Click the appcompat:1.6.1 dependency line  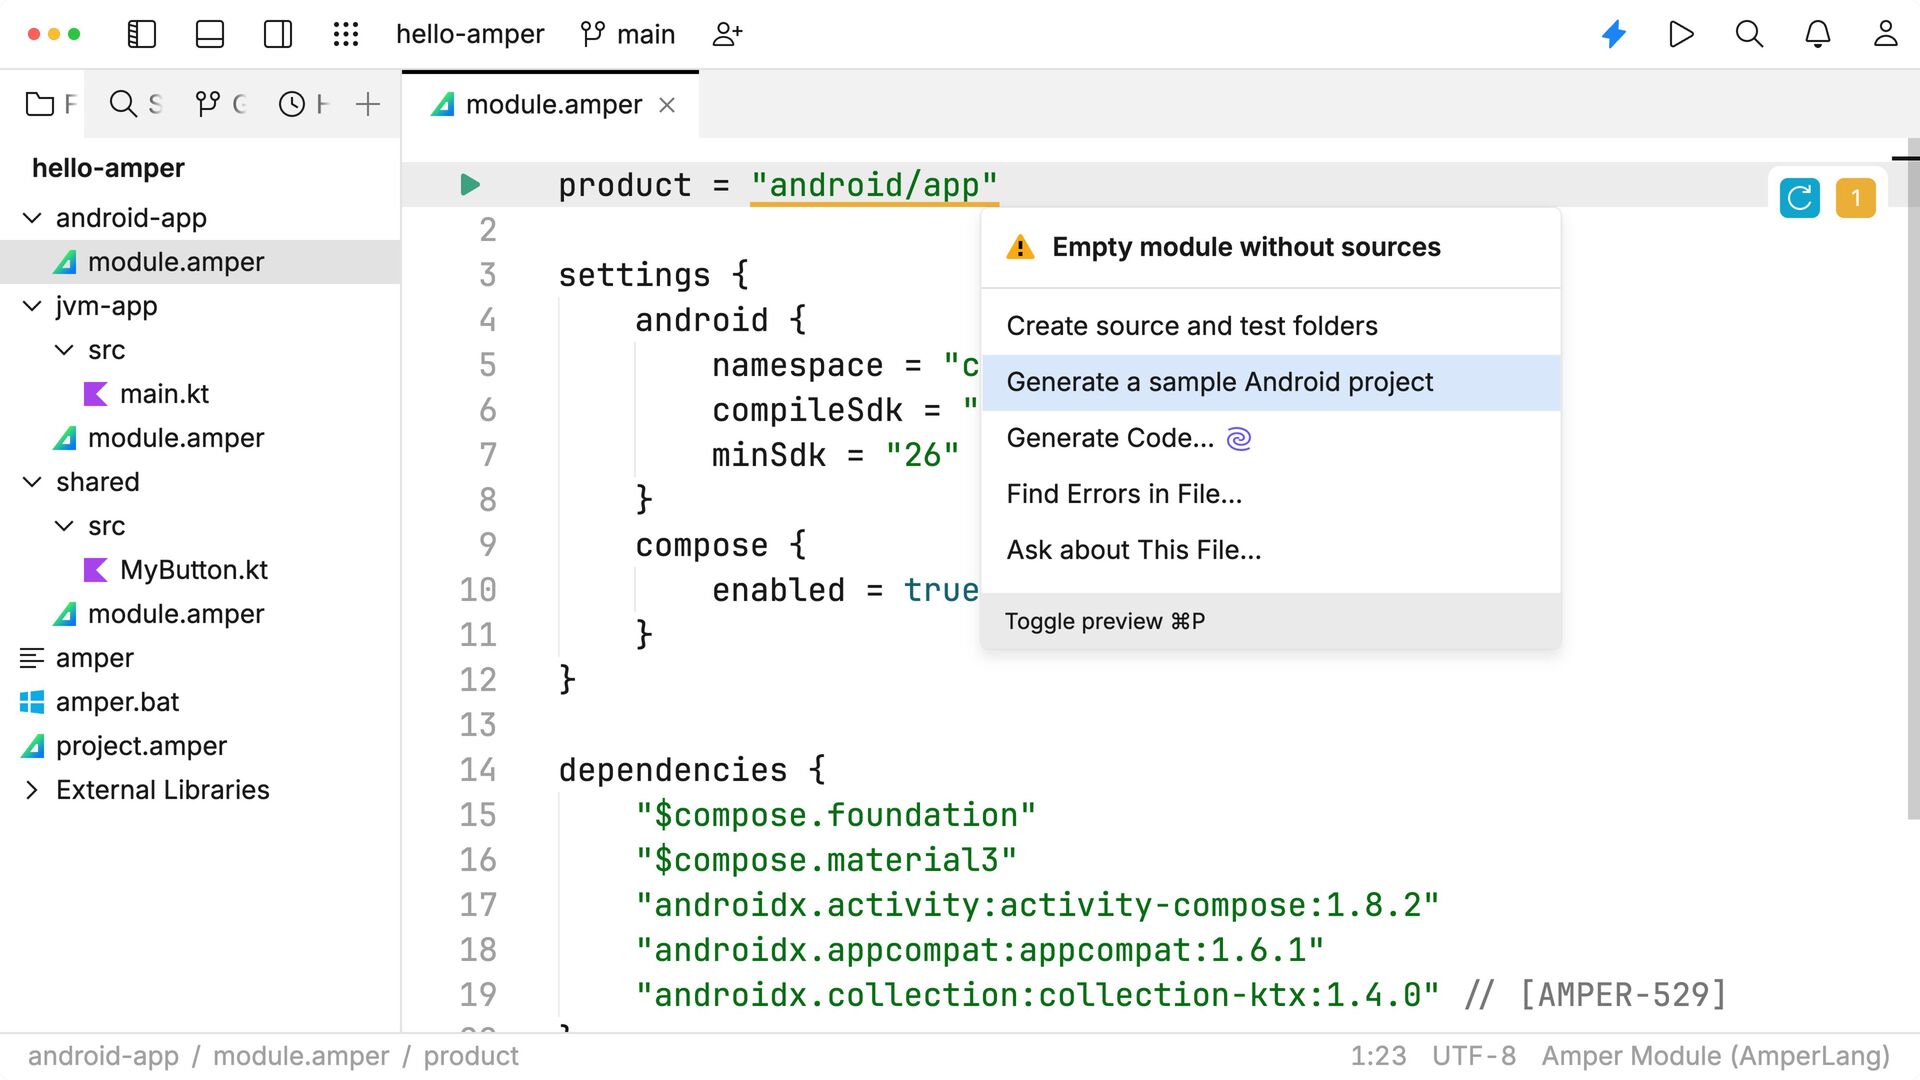point(980,950)
